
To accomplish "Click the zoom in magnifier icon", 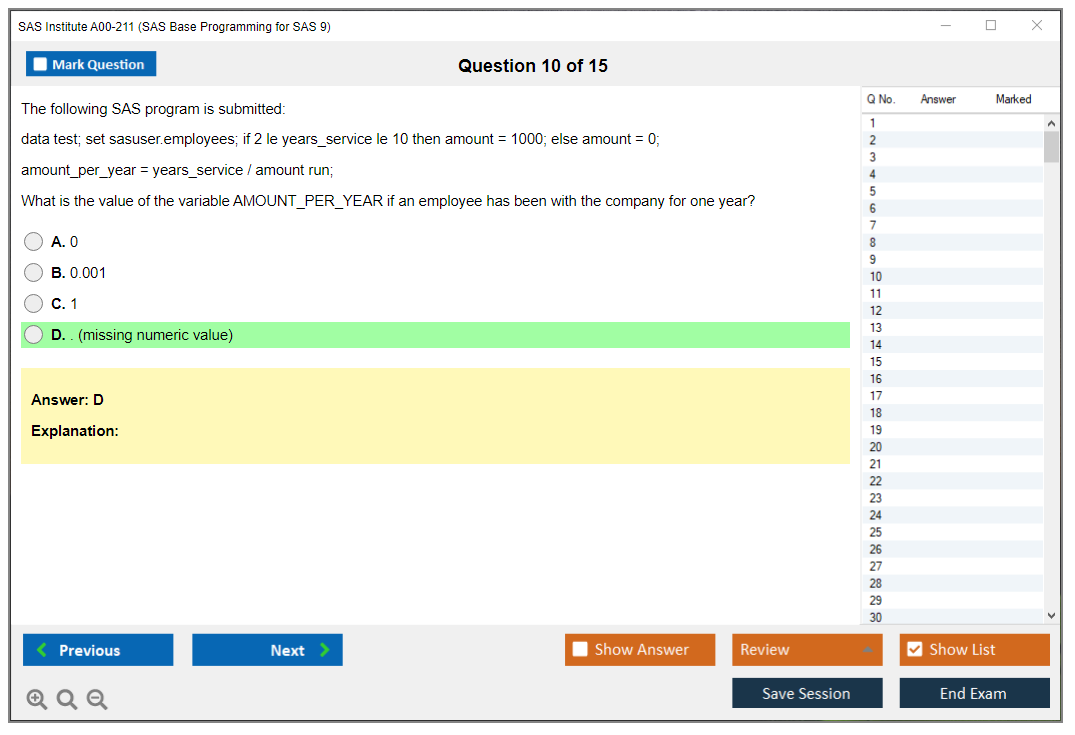I will [37, 700].
